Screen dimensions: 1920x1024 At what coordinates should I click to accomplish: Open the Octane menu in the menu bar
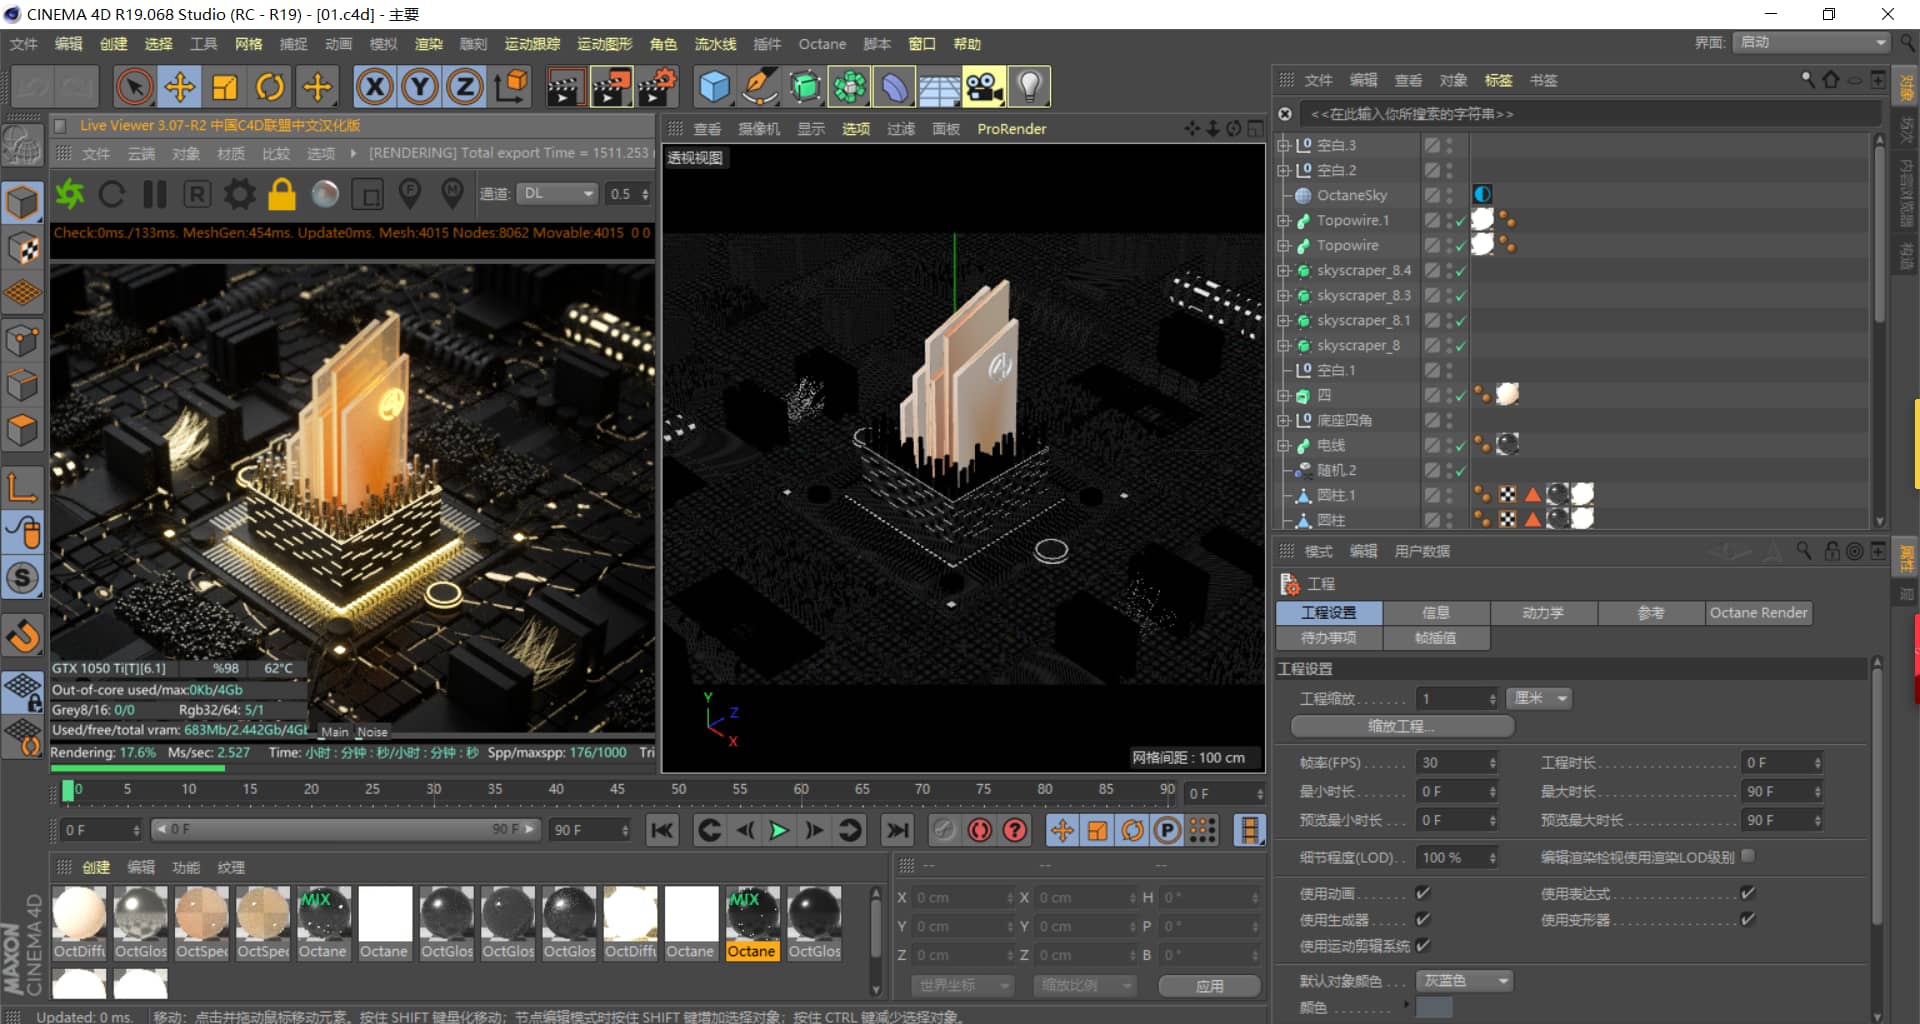822,44
